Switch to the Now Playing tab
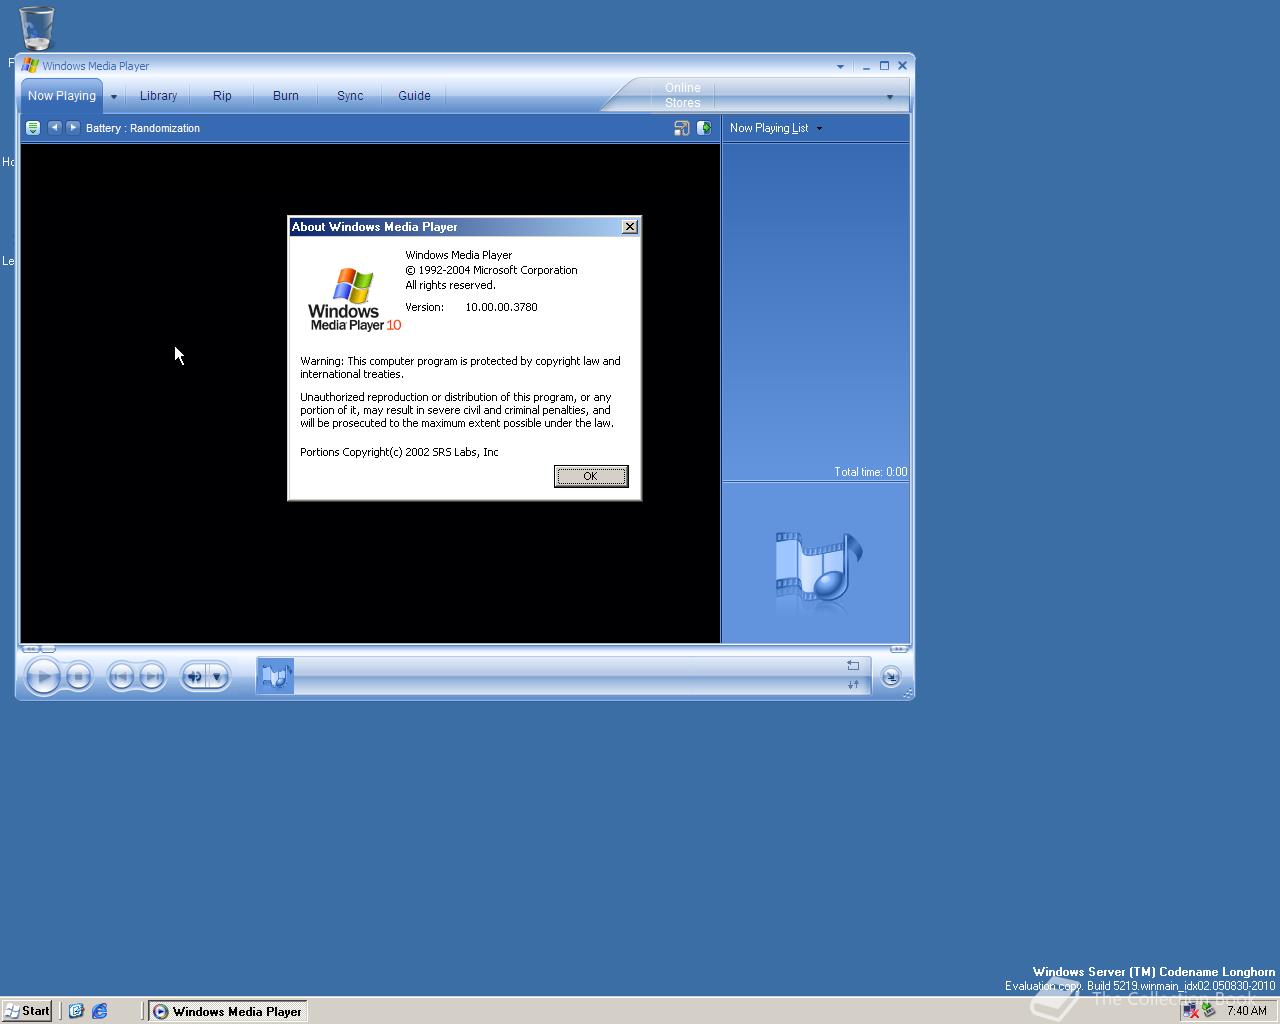 click(x=62, y=96)
